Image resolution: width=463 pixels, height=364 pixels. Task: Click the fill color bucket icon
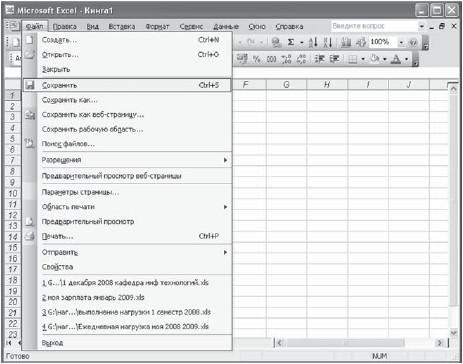click(x=375, y=59)
